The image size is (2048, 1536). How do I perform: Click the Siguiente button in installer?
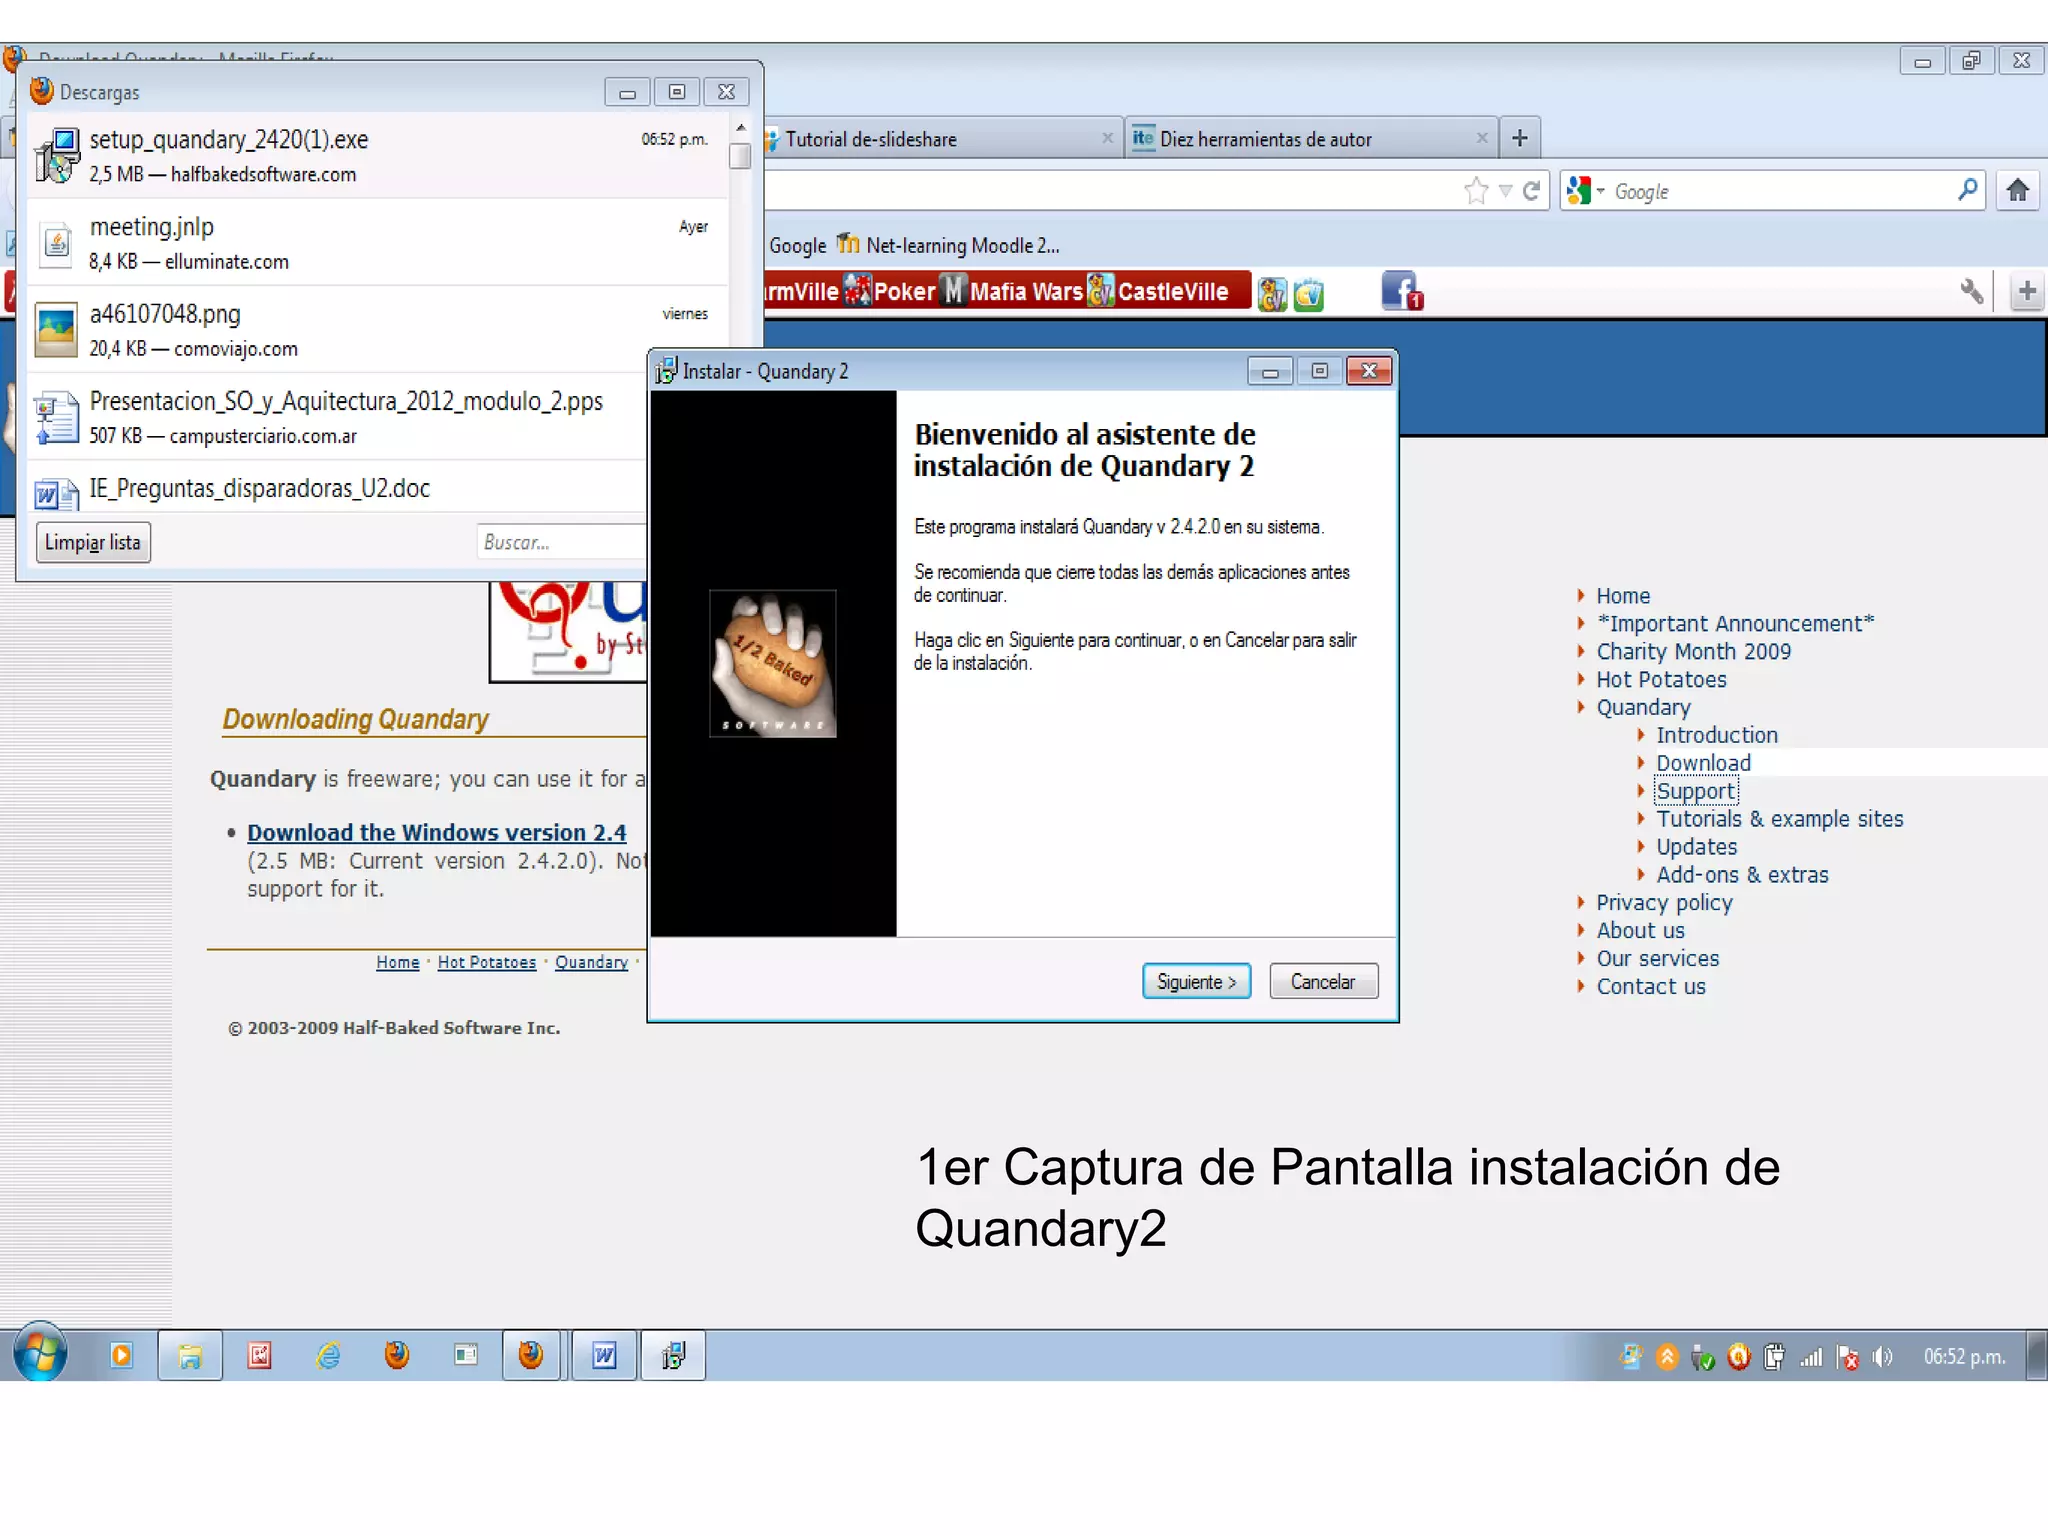pos(1196,981)
